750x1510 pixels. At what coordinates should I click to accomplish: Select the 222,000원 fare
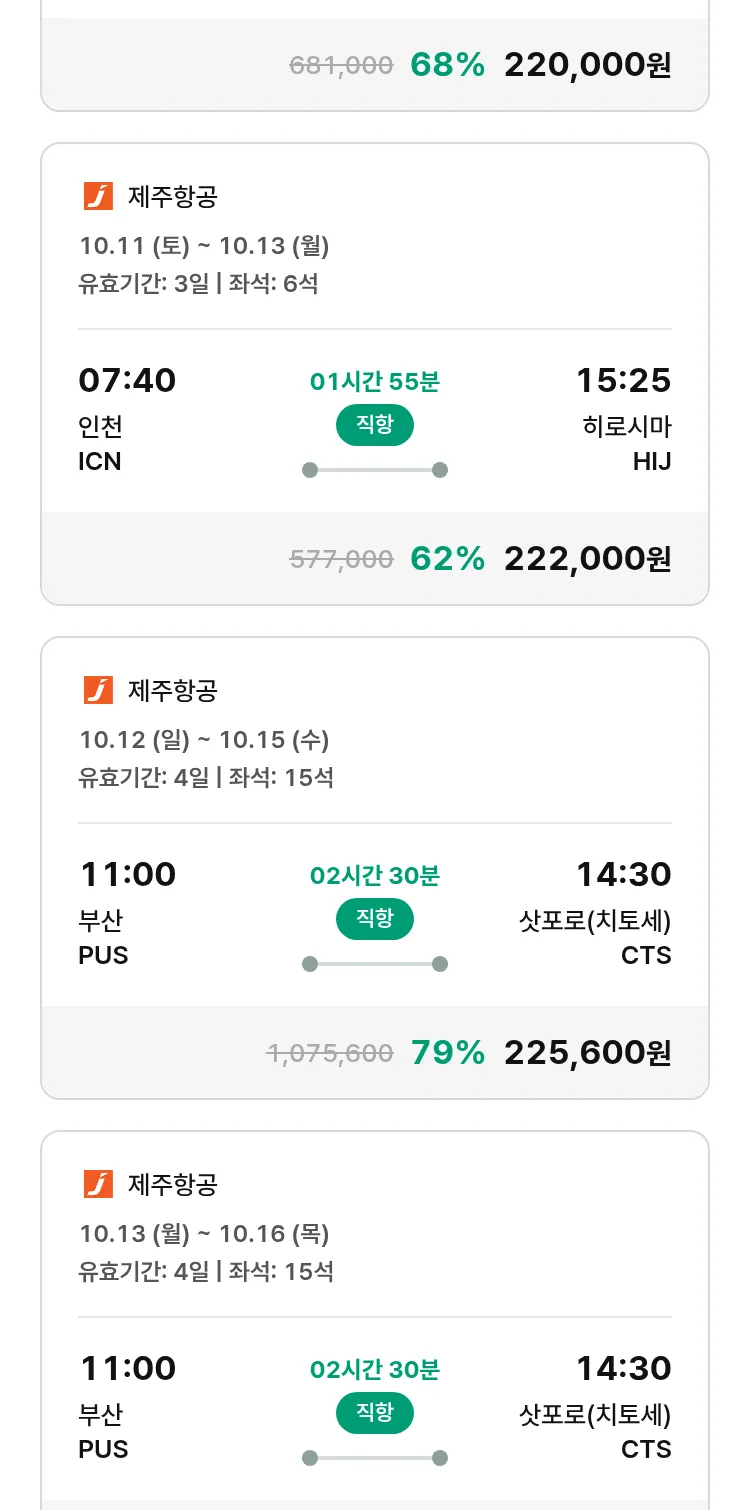coord(587,558)
